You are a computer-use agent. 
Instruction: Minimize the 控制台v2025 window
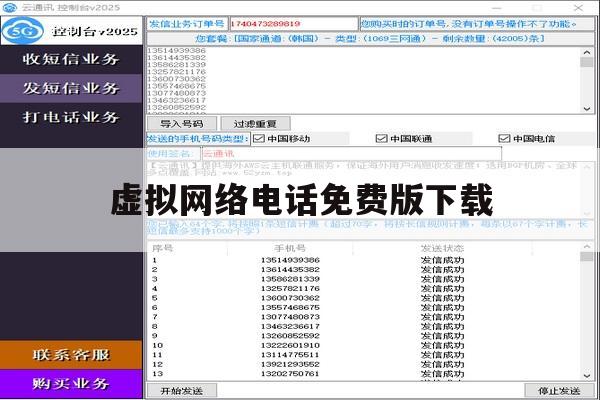(497, 7)
